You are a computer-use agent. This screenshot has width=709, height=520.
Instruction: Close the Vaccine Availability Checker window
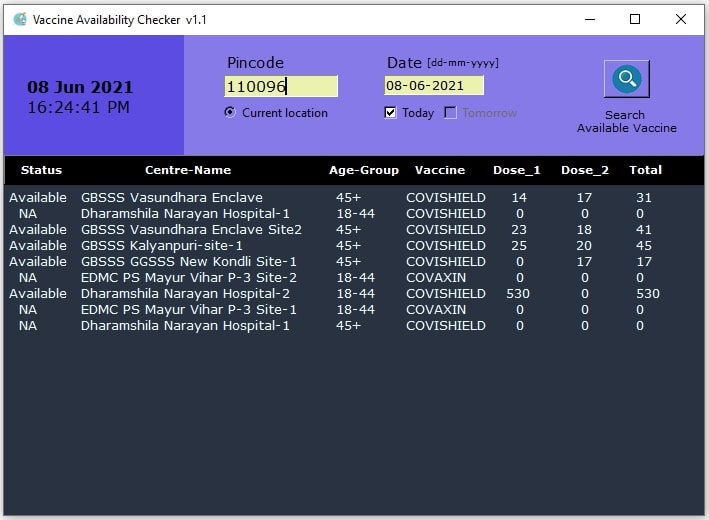coord(681,19)
